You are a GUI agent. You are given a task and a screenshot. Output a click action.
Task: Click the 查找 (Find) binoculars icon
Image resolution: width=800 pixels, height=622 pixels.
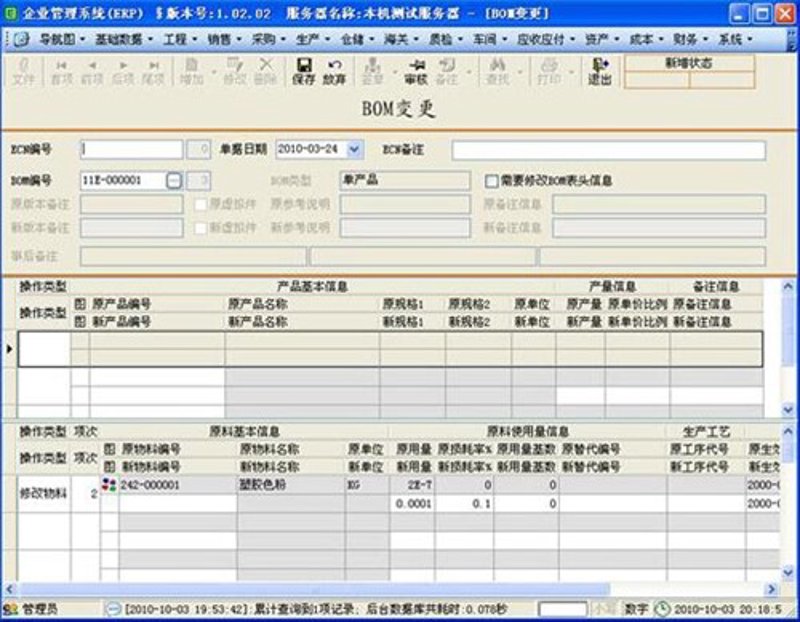coord(497,71)
